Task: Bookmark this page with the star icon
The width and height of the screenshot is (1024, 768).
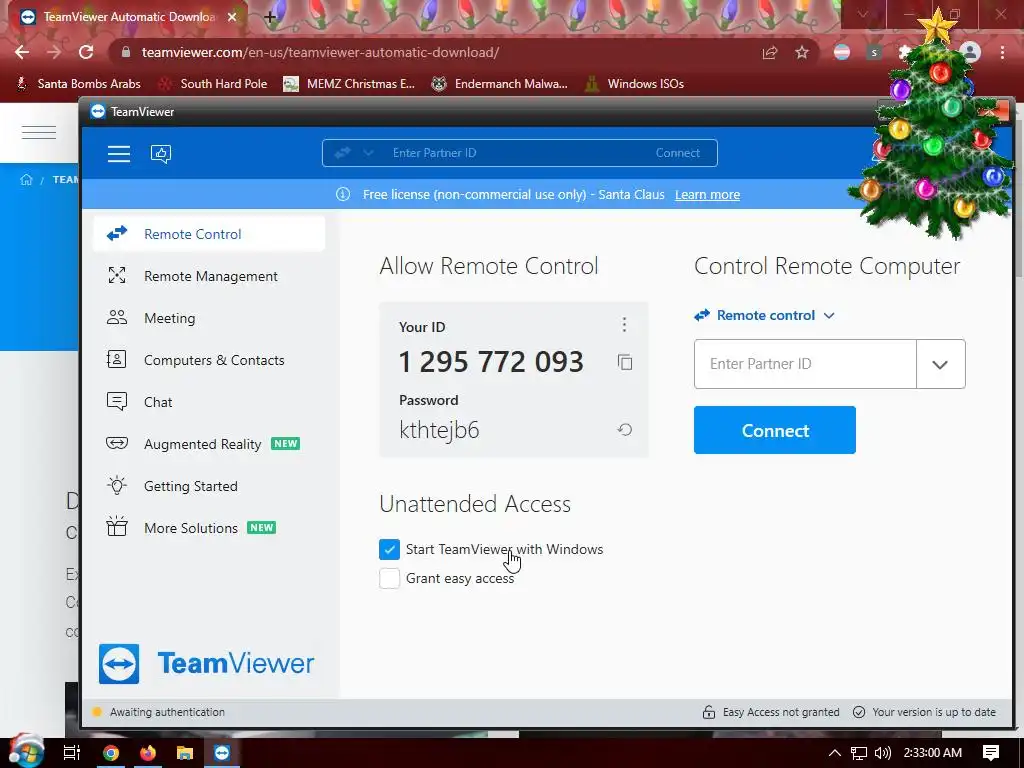Action: click(802, 52)
